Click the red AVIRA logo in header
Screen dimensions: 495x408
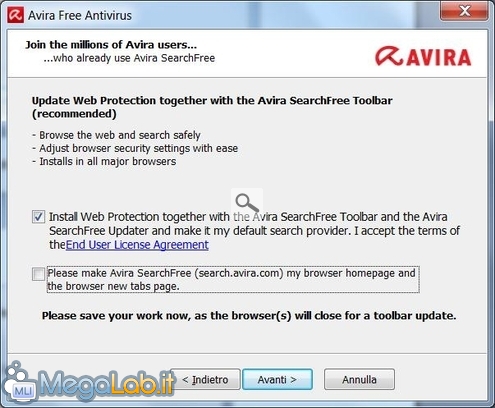coord(423,56)
